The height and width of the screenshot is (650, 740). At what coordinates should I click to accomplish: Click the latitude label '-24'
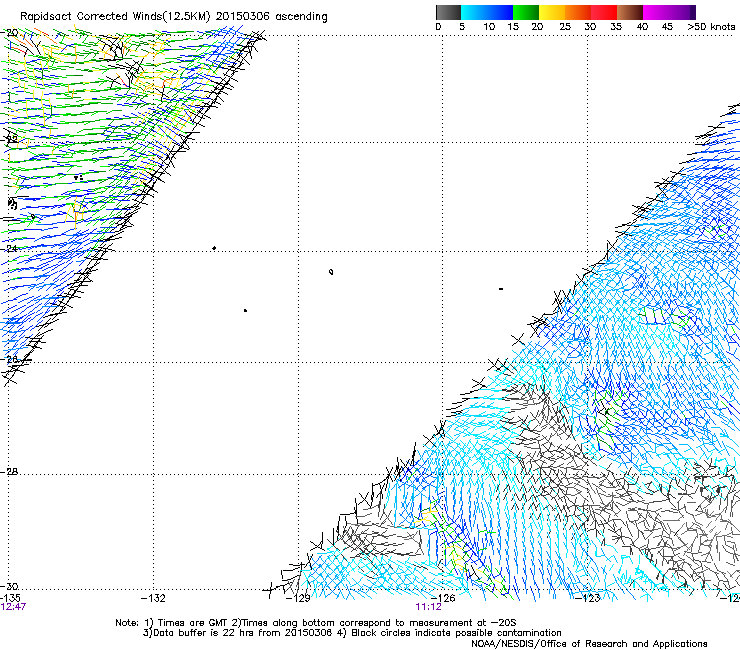click(9, 248)
